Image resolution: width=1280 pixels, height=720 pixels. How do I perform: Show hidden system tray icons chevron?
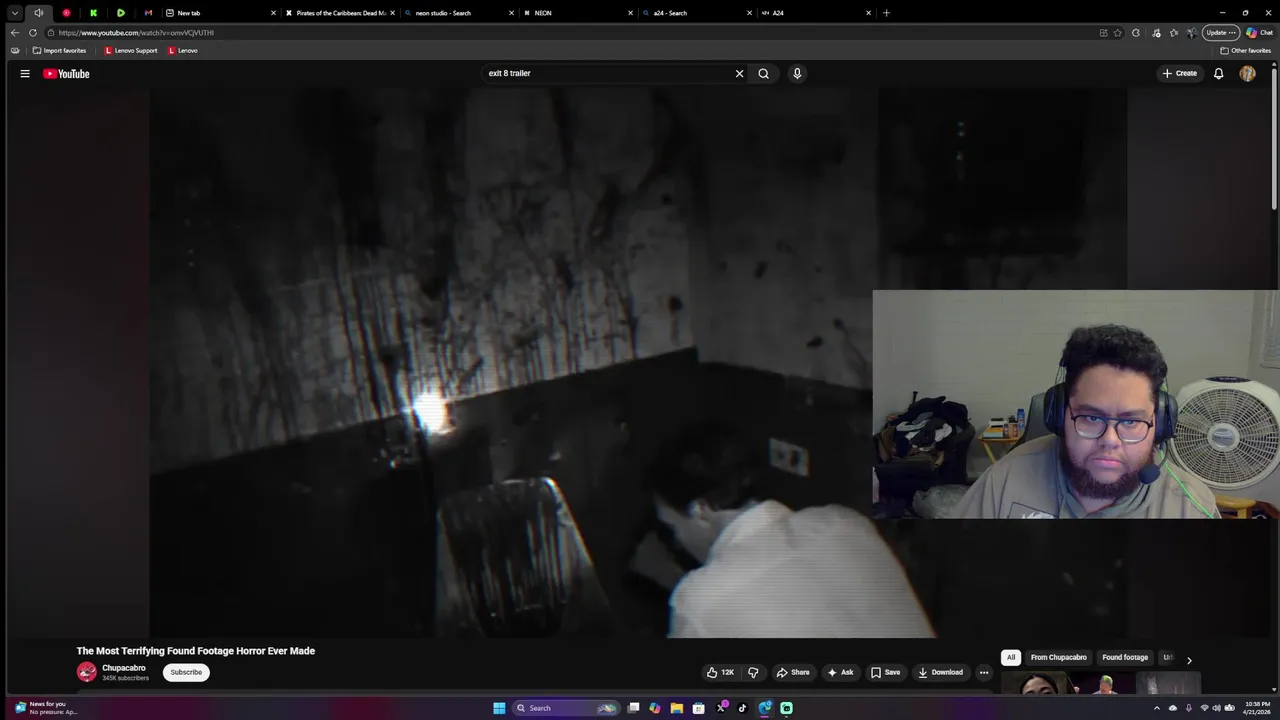tap(1157, 708)
